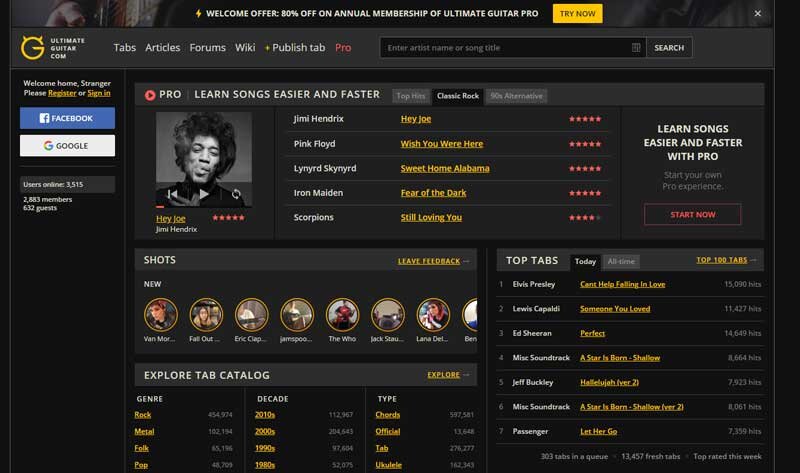This screenshot has width=800, height=473.
Task: Select the 1990s decade link
Action: pos(265,449)
